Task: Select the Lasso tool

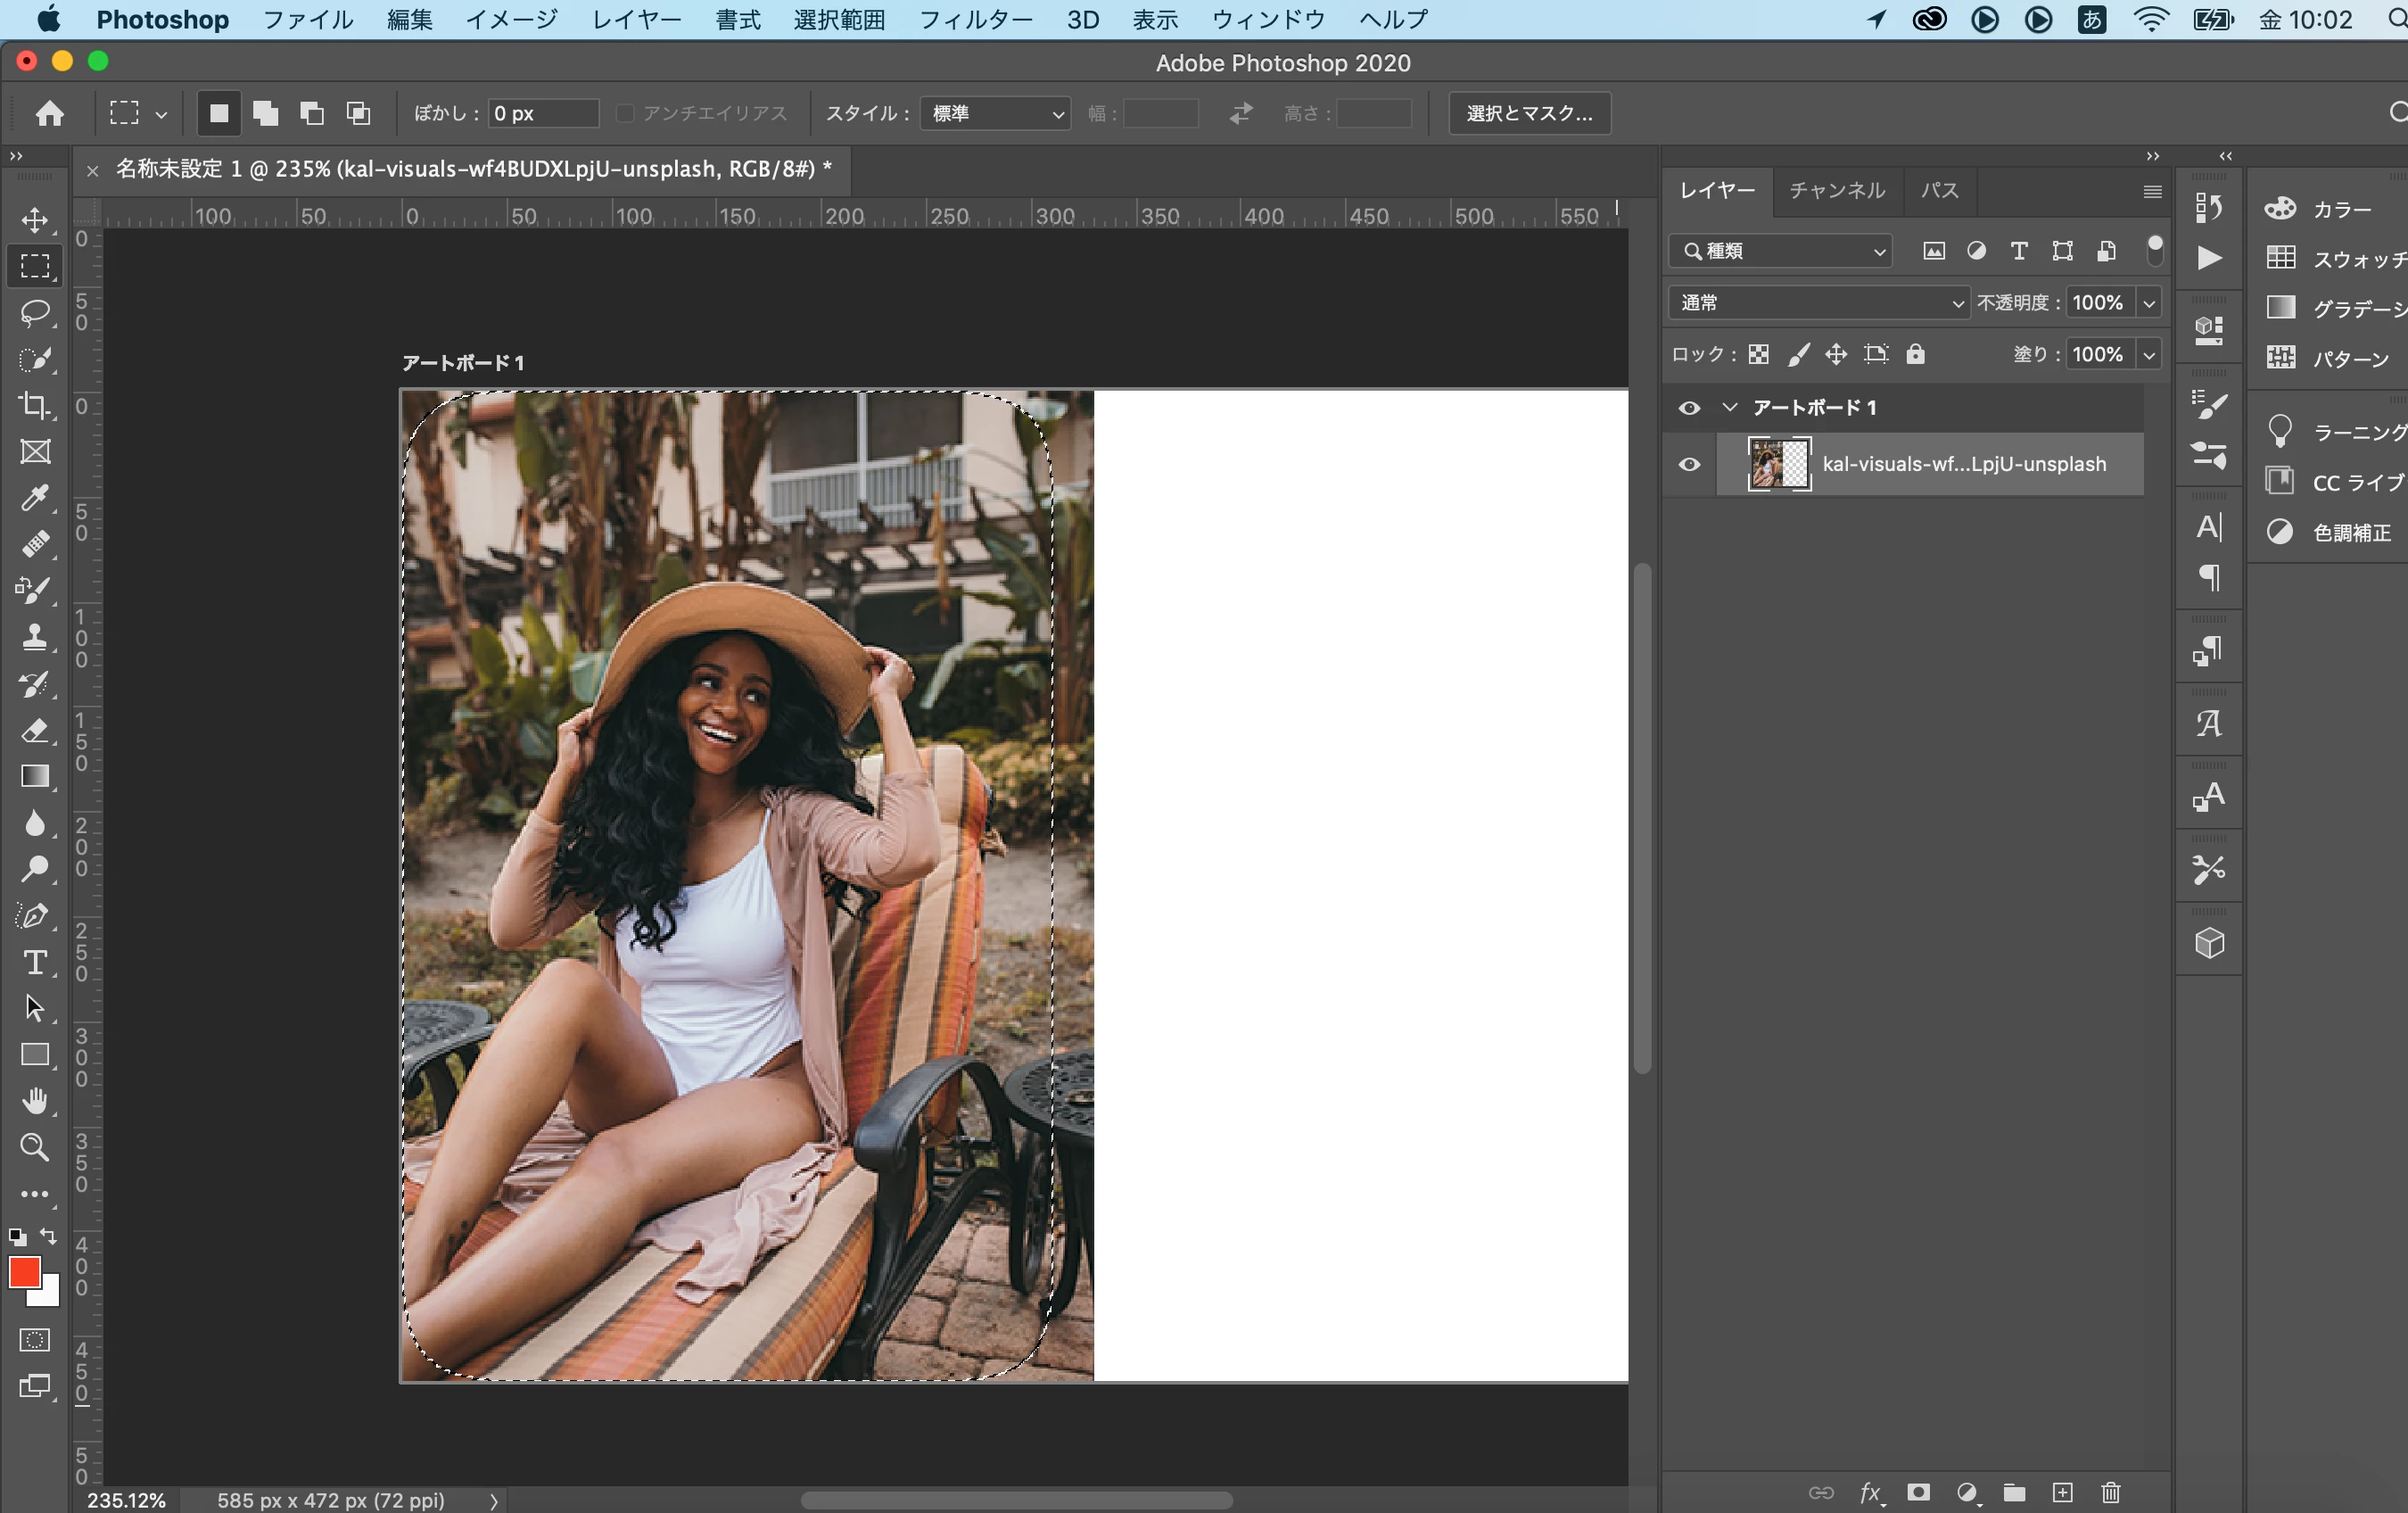Action: coord(35,313)
